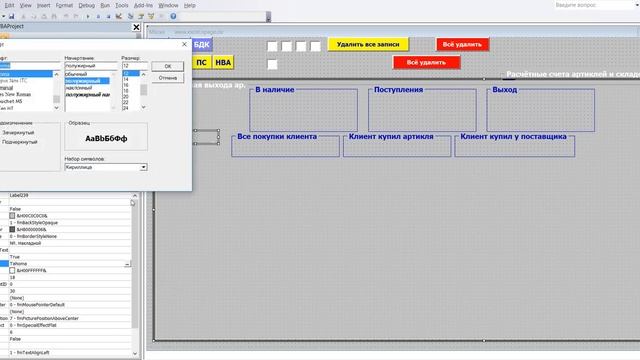
Task: Open the Набор символов dropdown
Action: pos(143,167)
